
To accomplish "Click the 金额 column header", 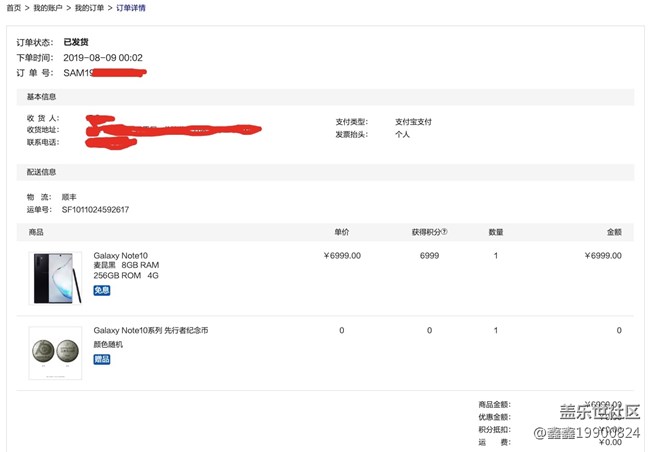I will coord(613,232).
